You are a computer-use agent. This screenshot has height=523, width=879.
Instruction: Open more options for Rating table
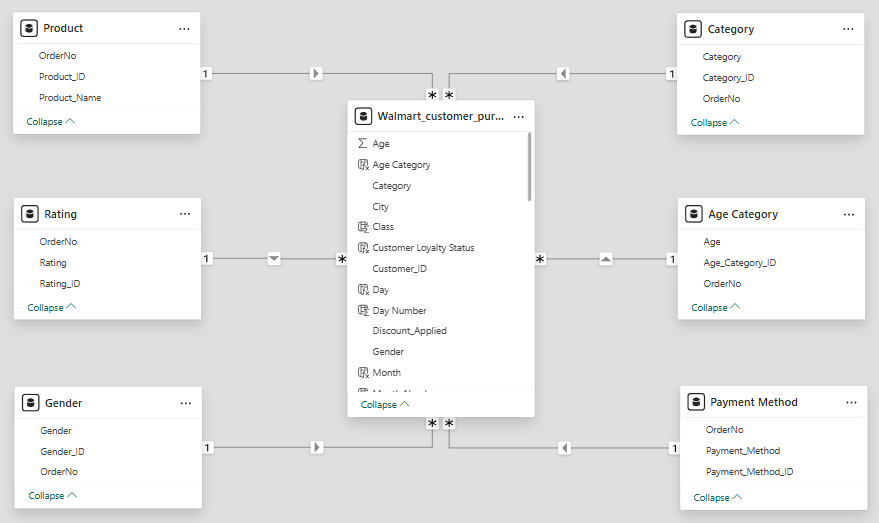185,214
